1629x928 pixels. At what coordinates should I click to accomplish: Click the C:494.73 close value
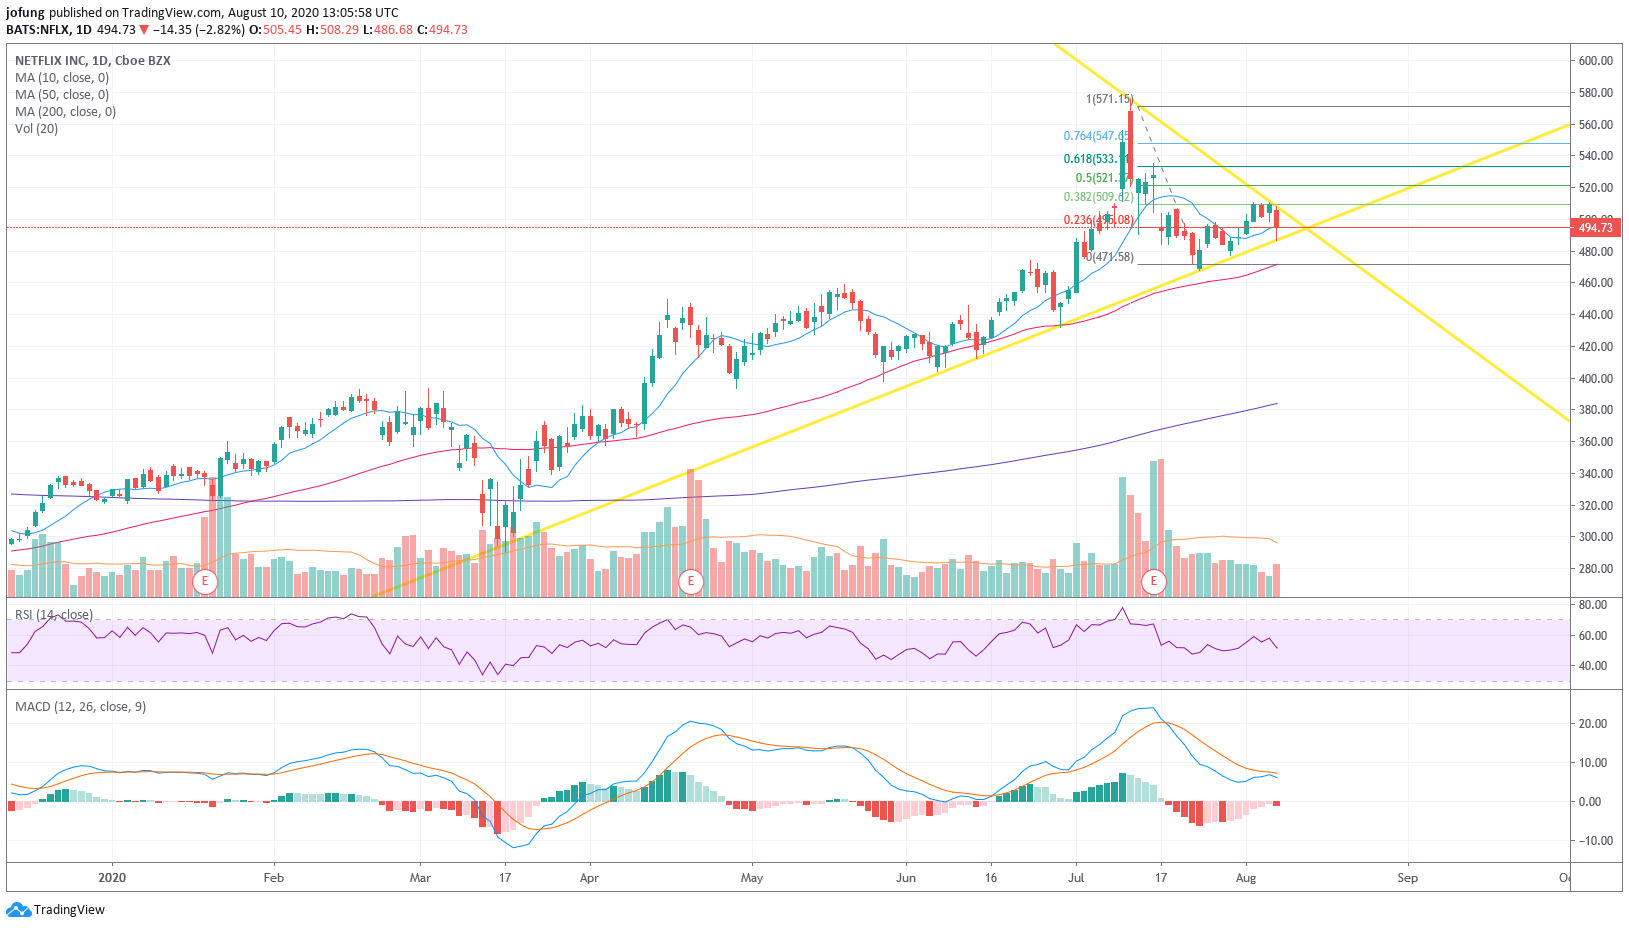[x=442, y=30]
